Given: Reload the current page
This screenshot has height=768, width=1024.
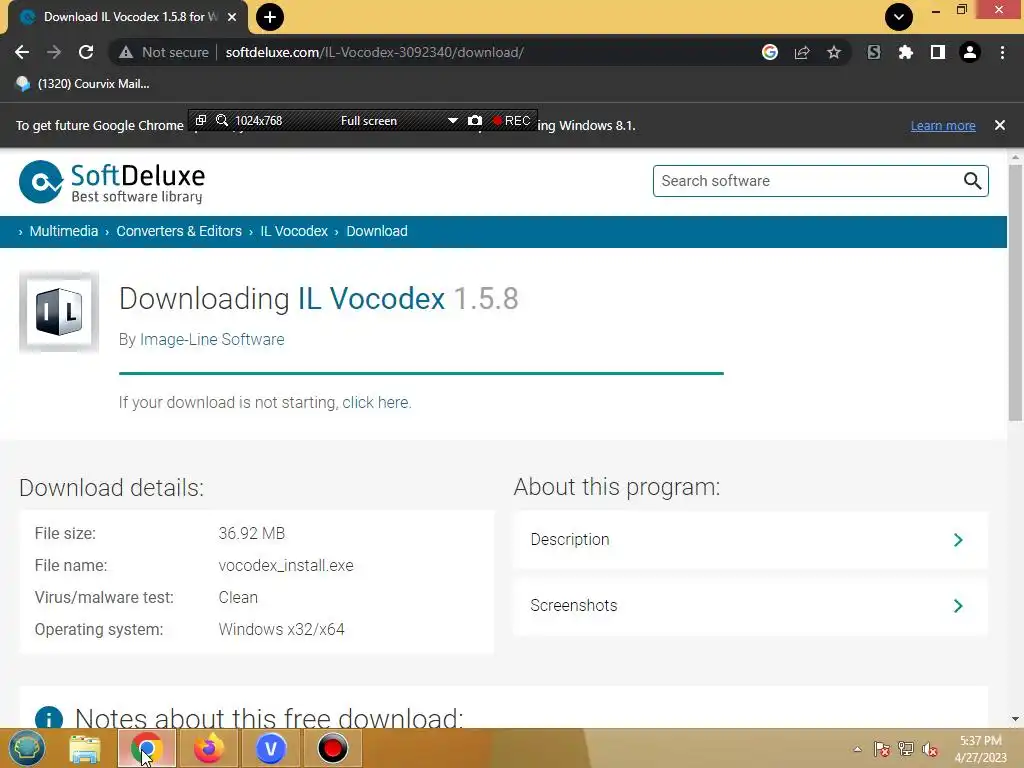Looking at the screenshot, I should [86, 52].
